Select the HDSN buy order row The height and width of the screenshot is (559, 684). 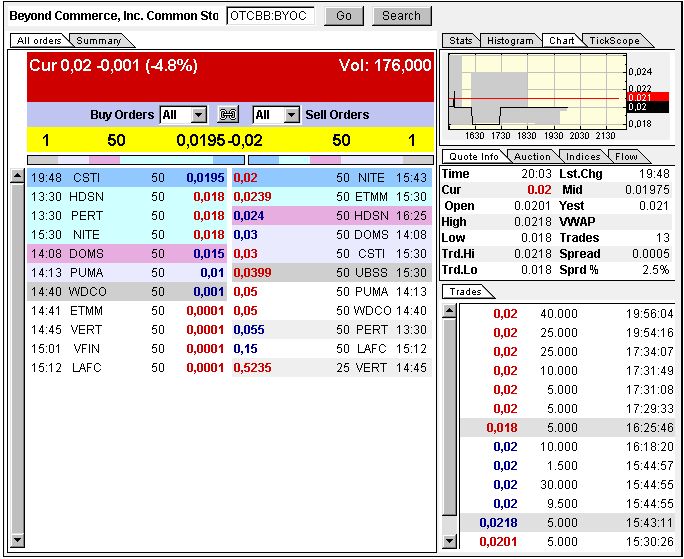point(127,197)
